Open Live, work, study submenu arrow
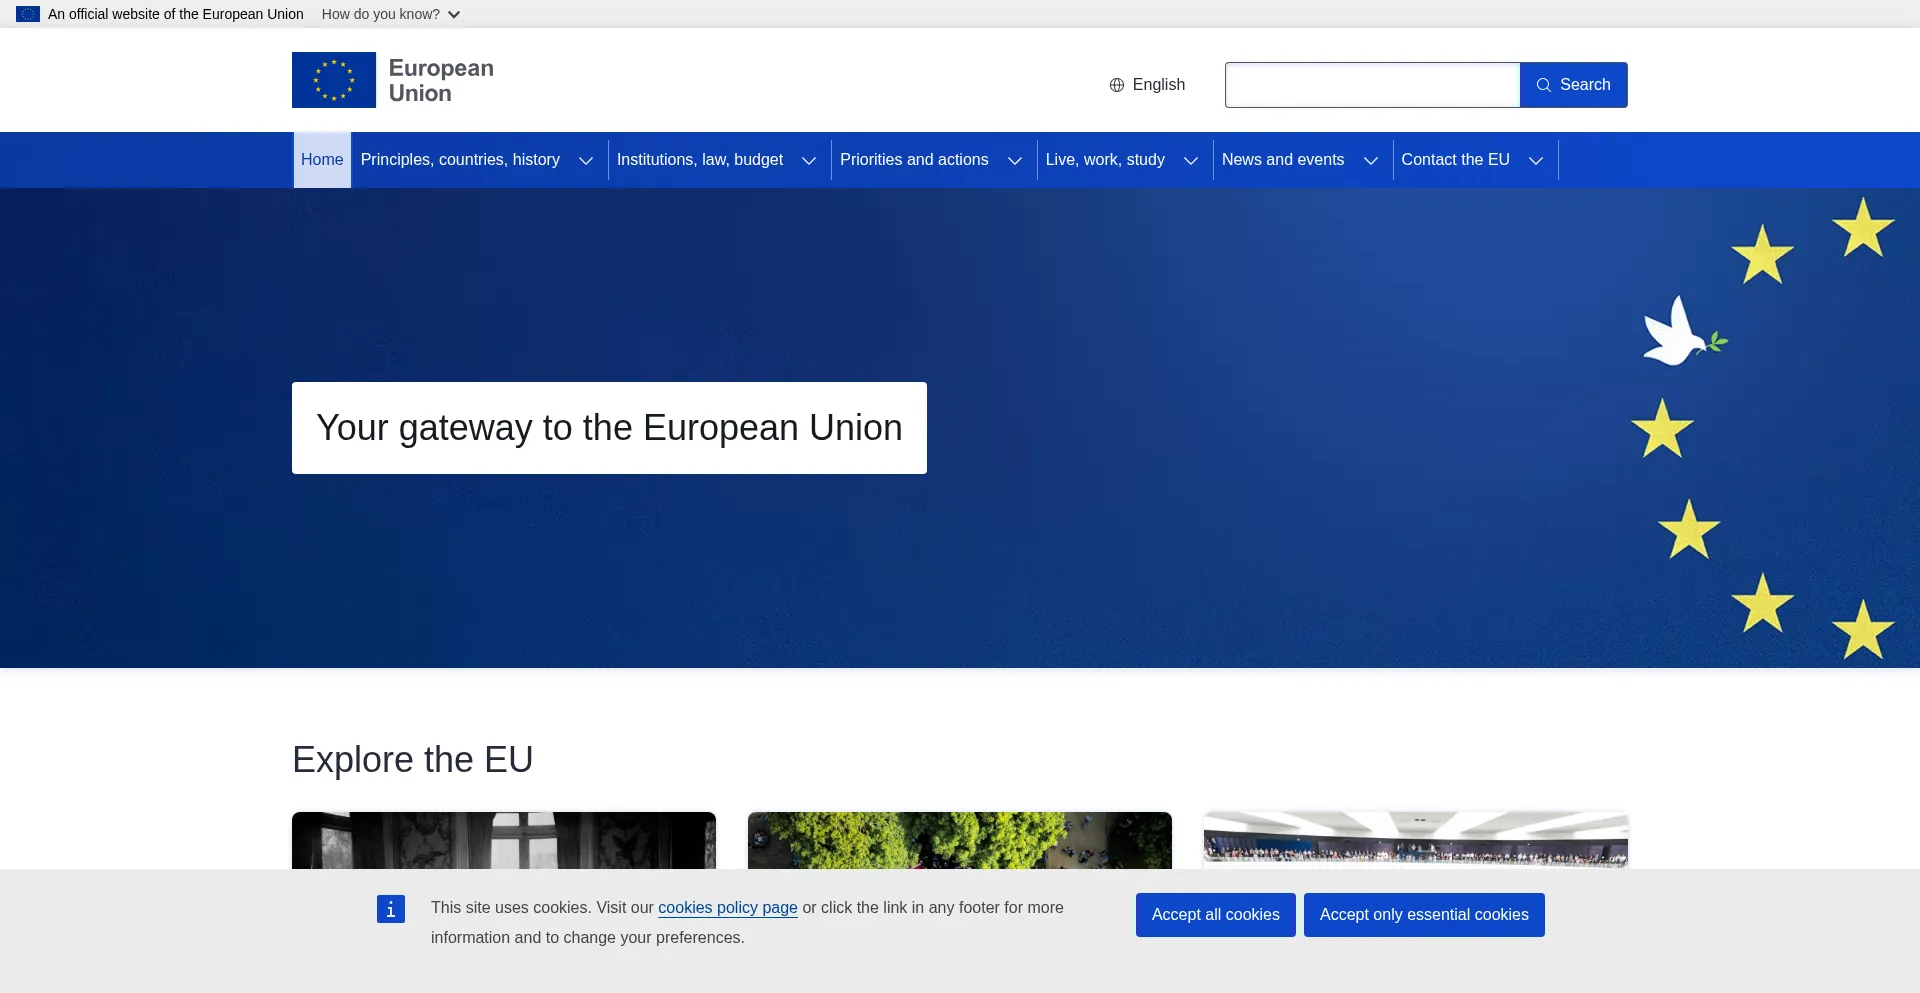 1191,161
